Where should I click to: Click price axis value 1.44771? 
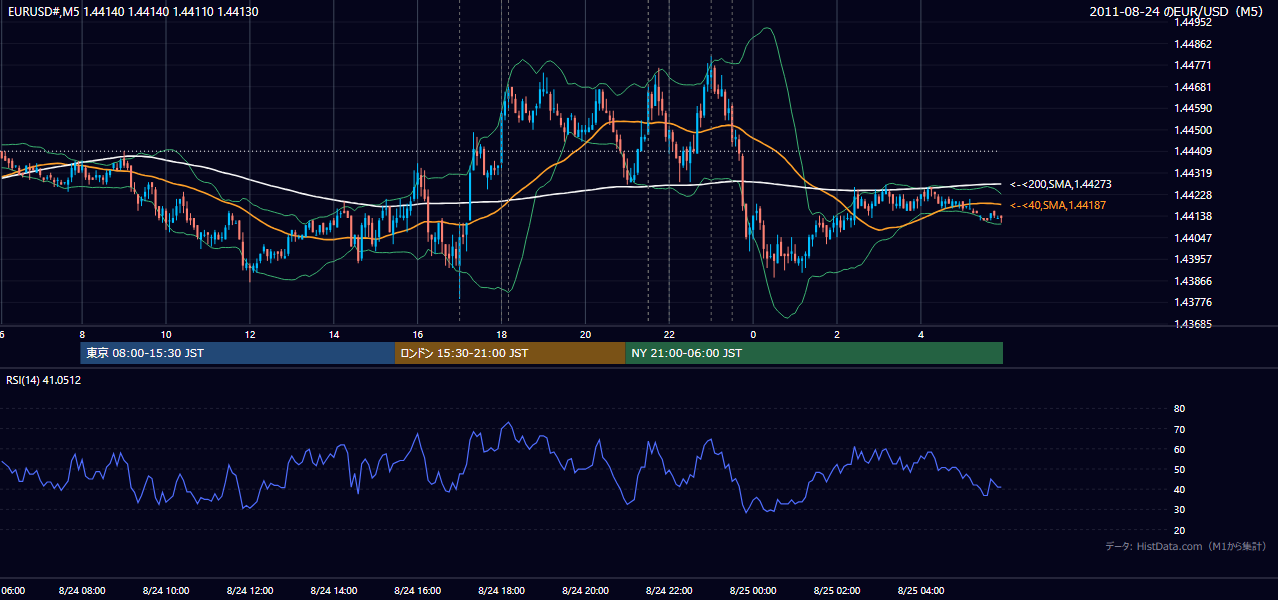click(1194, 65)
